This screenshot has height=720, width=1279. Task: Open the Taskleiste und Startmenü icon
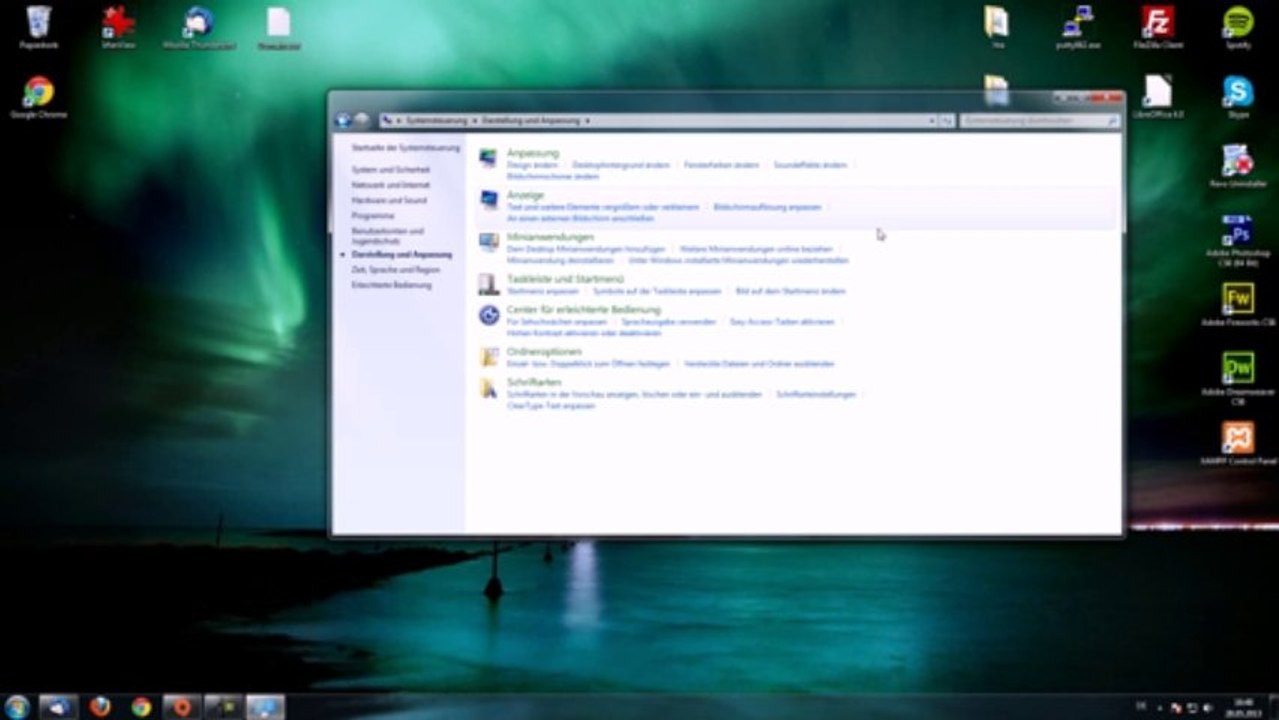point(488,284)
